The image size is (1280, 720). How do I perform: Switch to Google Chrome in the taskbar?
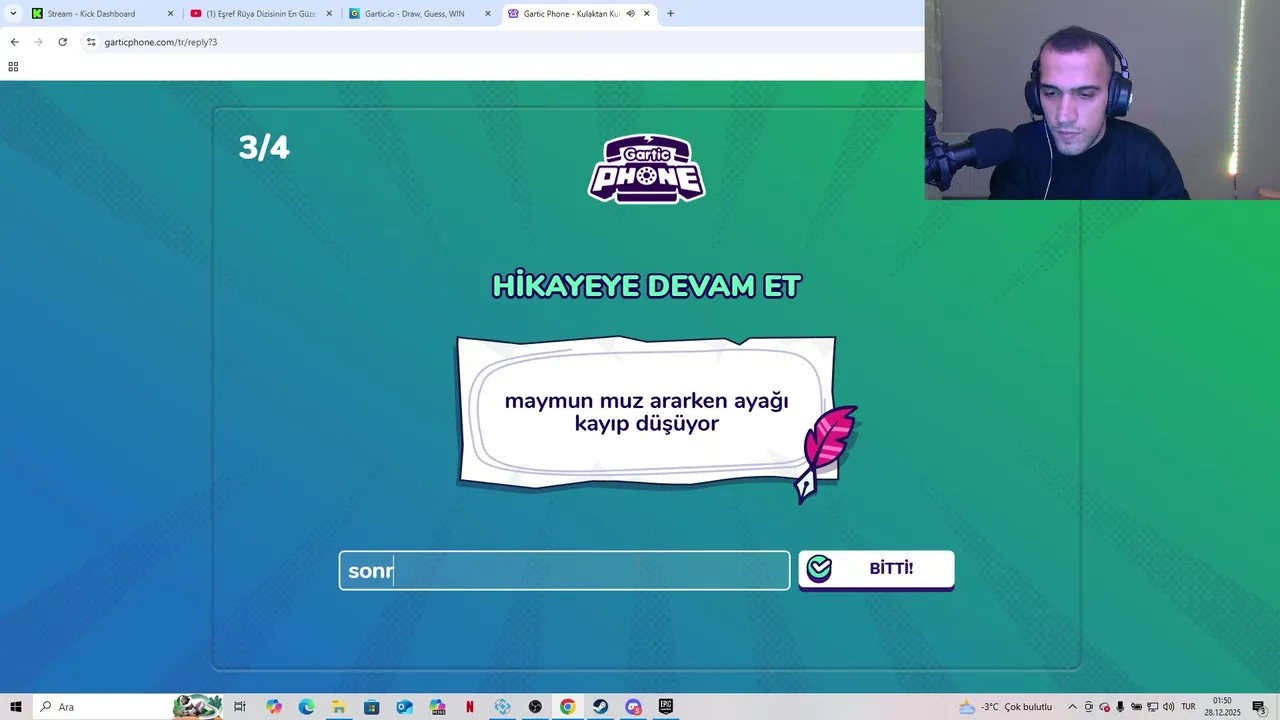coord(567,707)
